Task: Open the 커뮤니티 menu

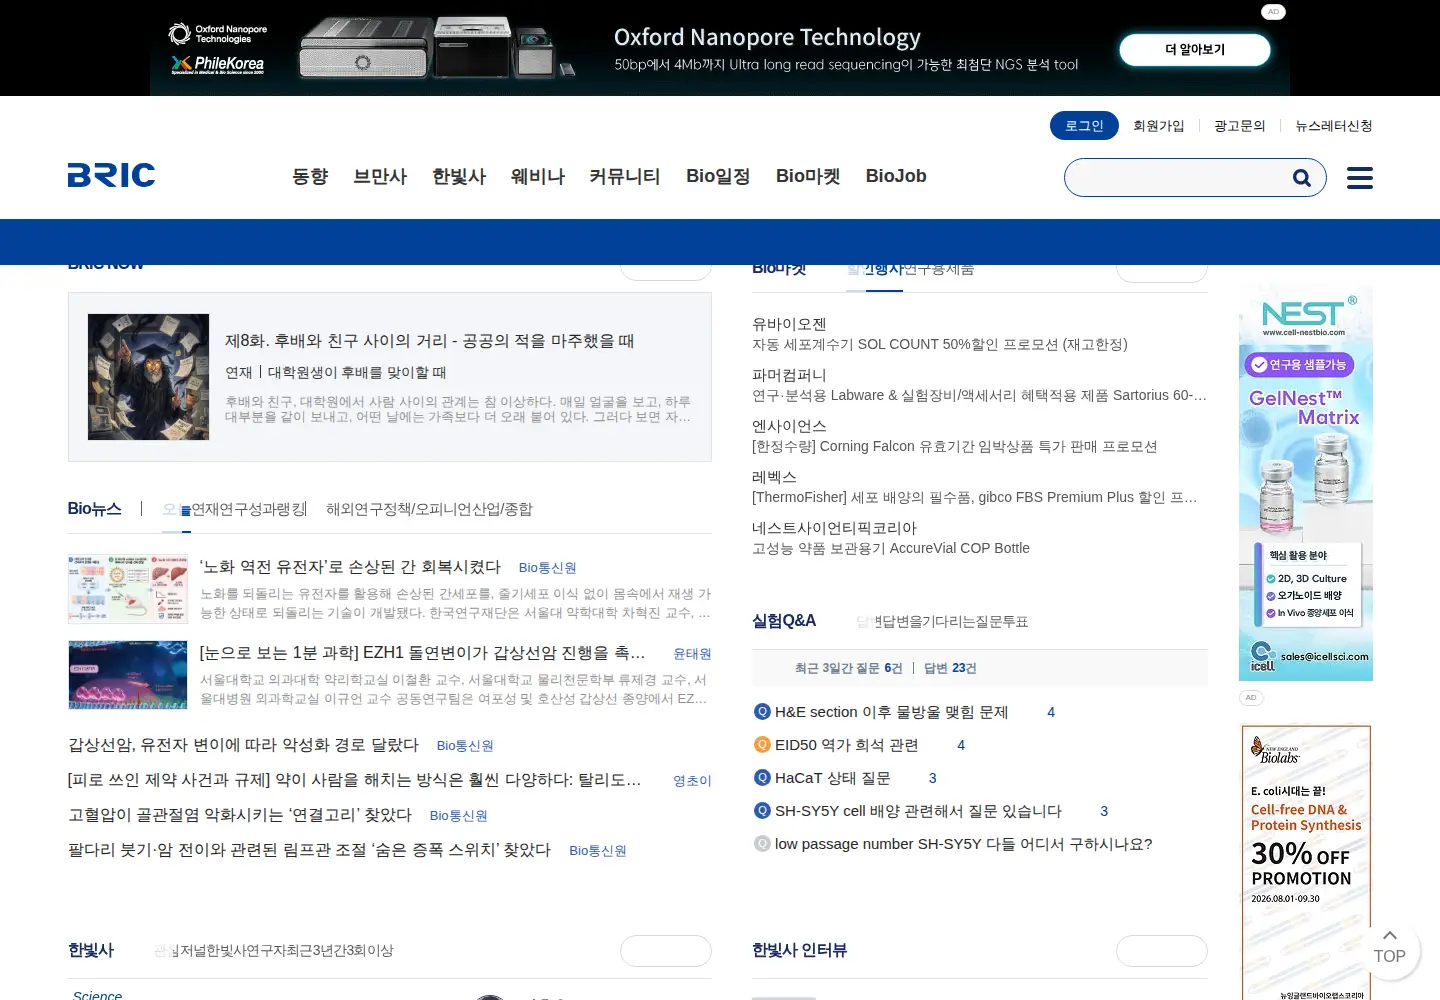Action: coord(625,176)
